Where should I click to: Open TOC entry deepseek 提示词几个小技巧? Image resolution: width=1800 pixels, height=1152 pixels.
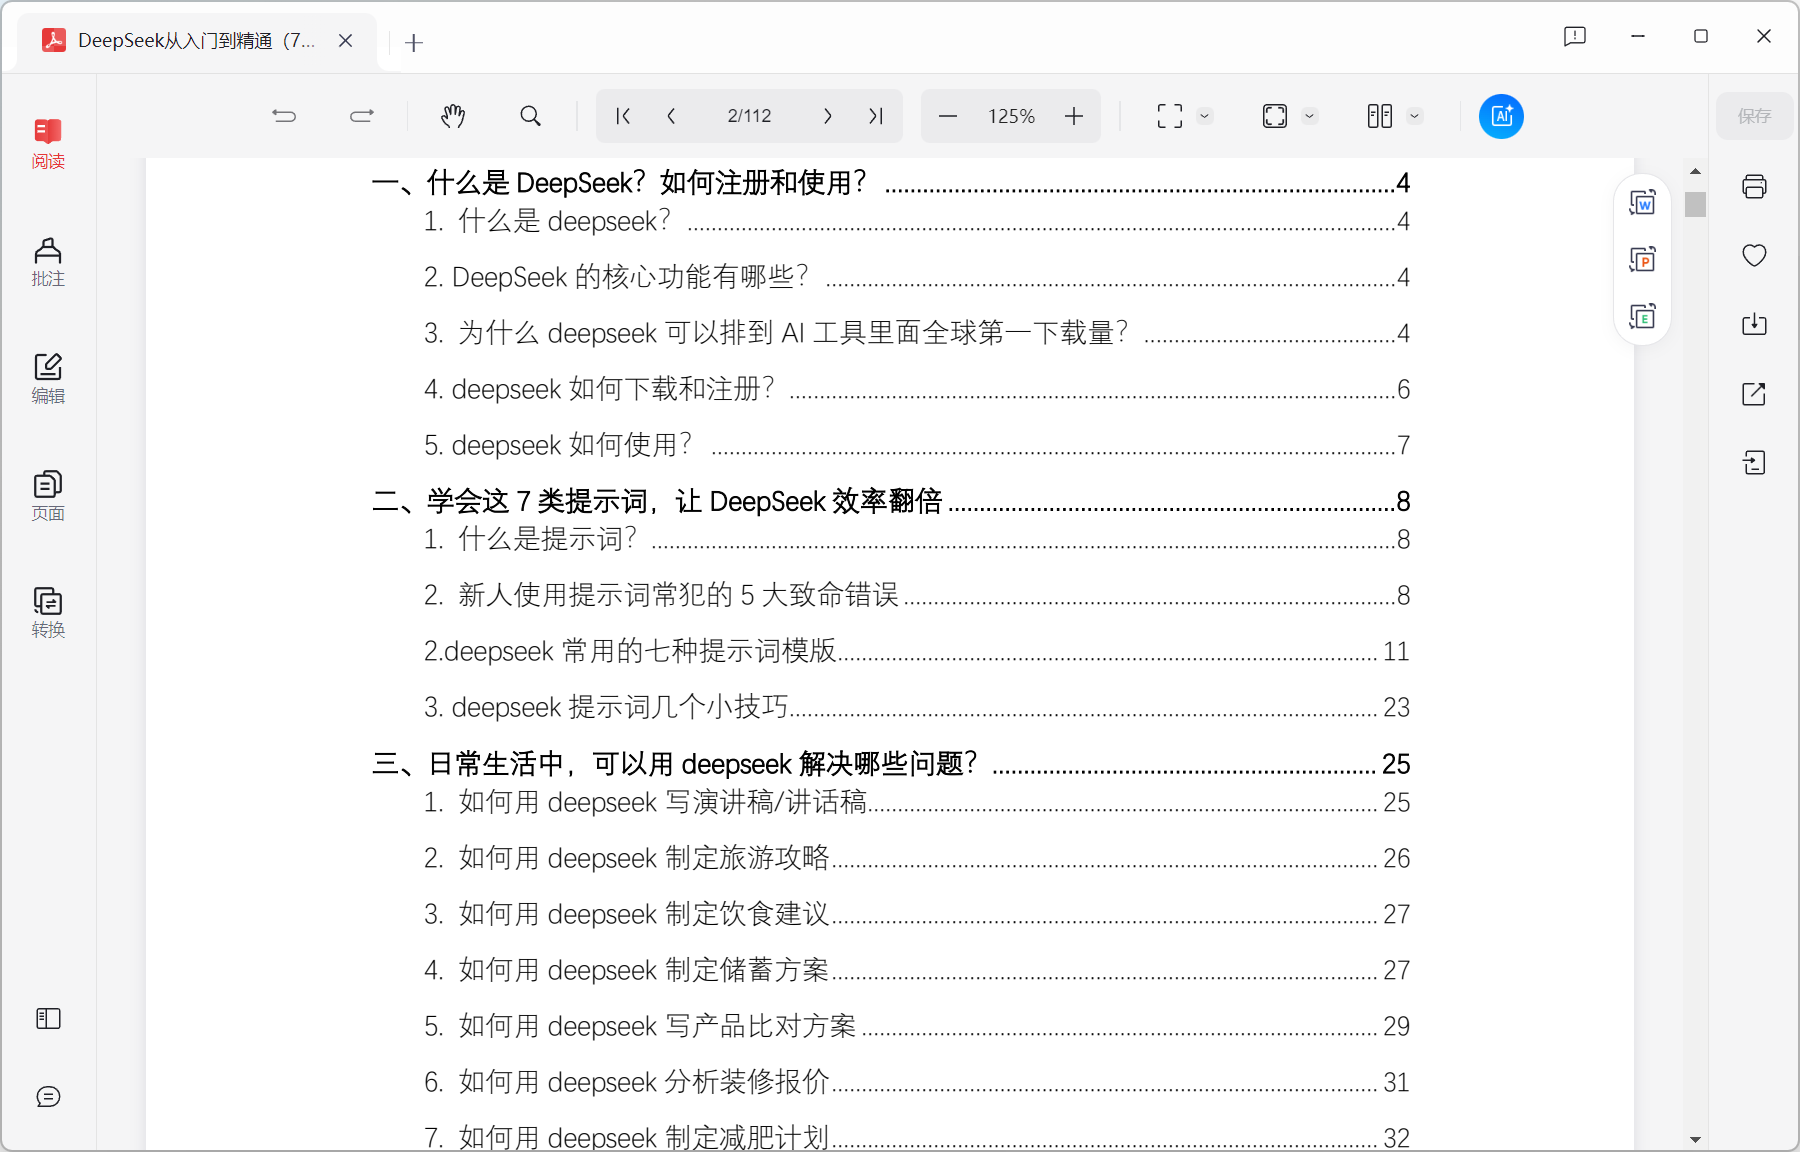coord(917,707)
